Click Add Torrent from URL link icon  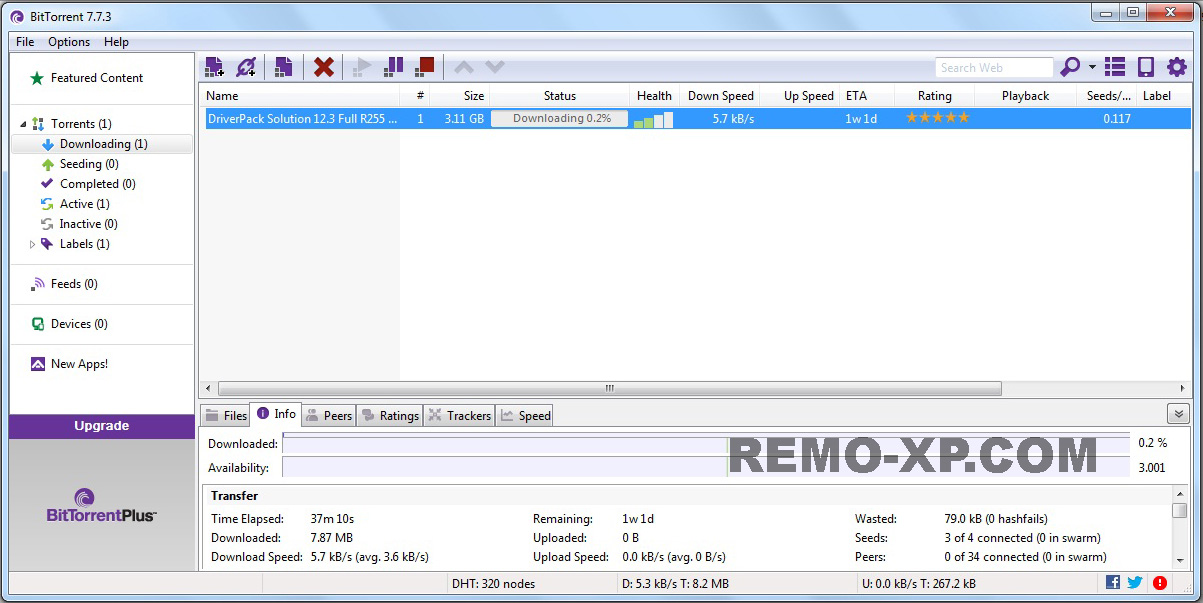click(x=246, y=67)
